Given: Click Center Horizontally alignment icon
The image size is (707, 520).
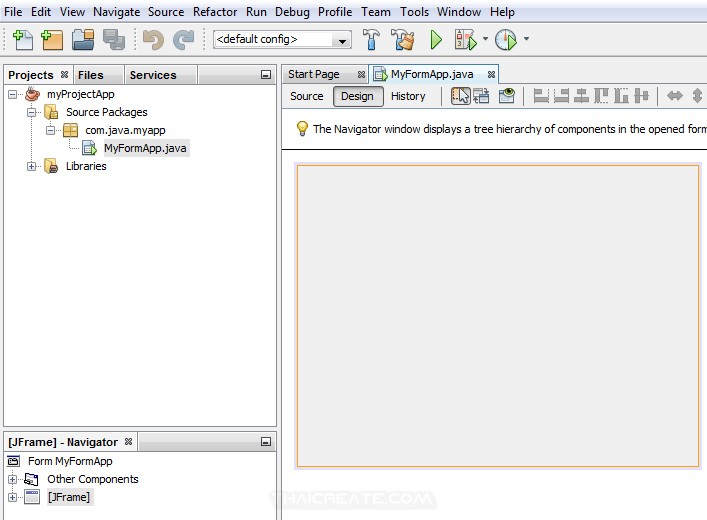Looking at the screenshot, I should click(x=581, y=96).
